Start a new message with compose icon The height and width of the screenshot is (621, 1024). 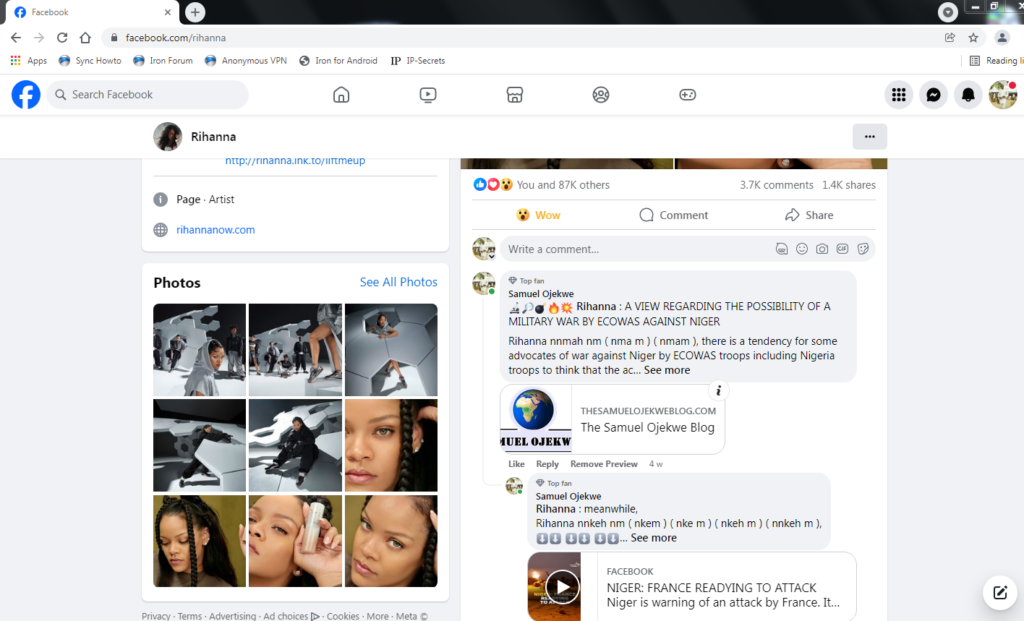click(x=1000, y=592)
